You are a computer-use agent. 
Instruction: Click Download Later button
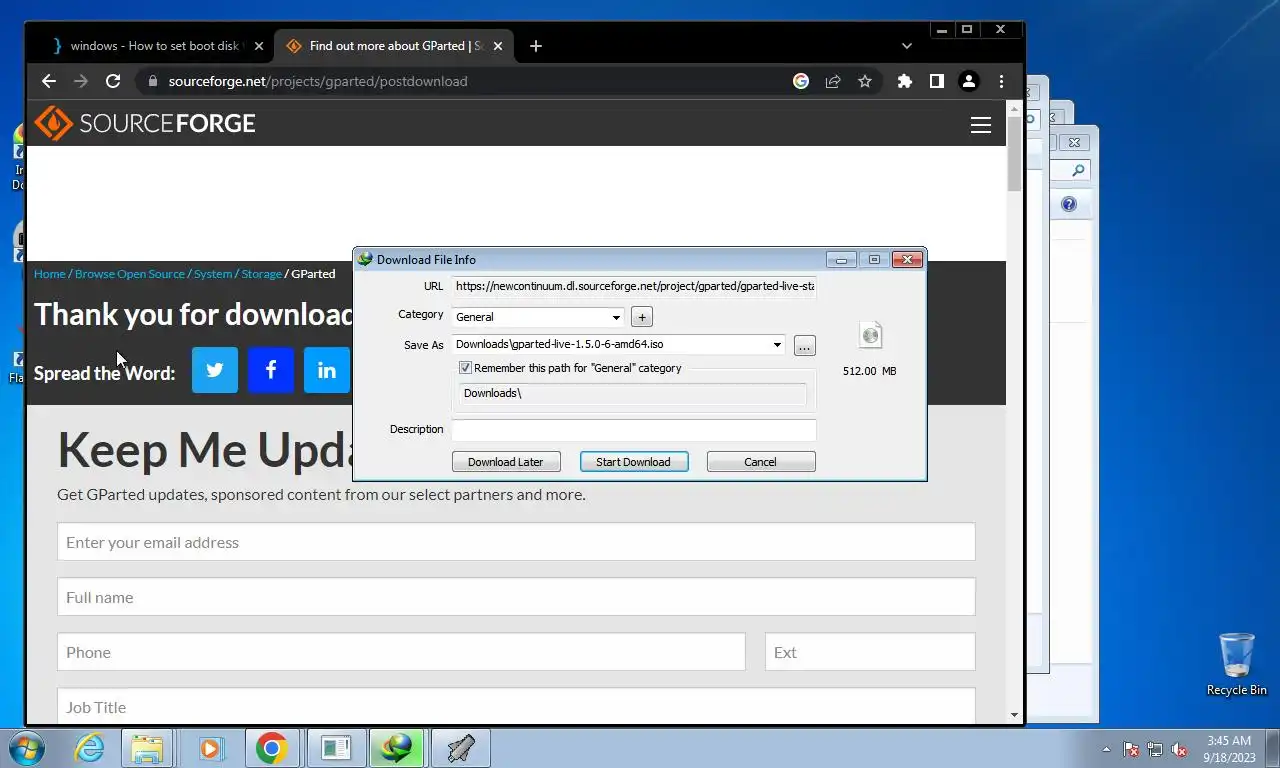tap(506, 462)
